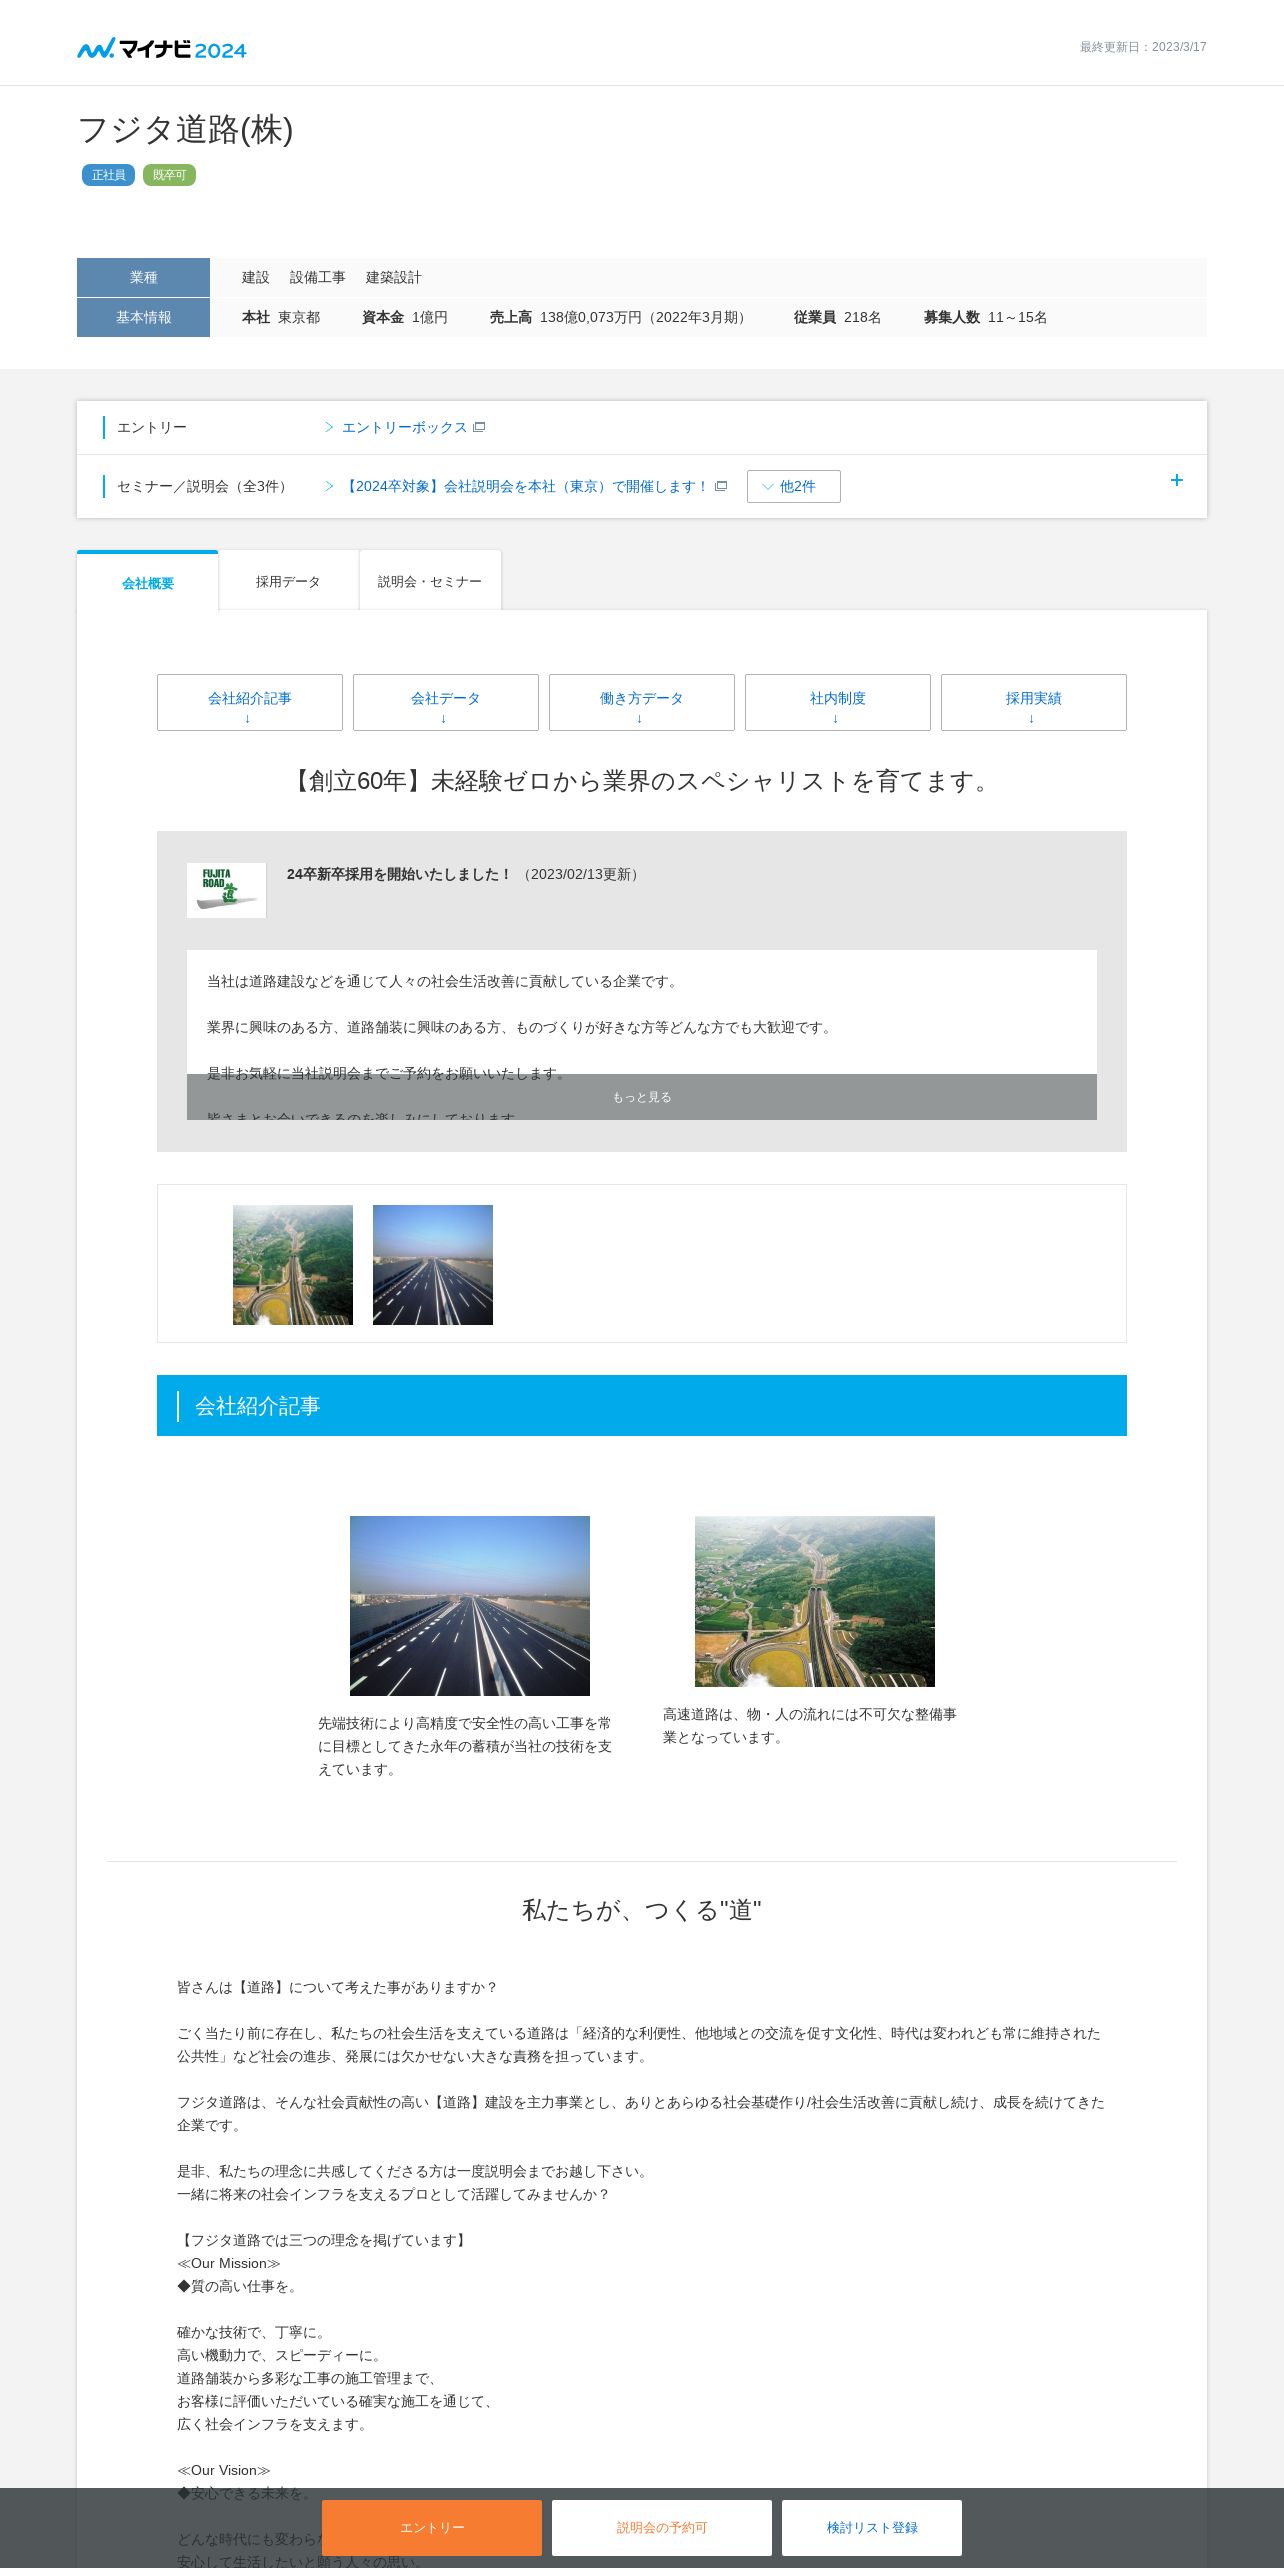Click the 検討リスト登録 button

point(872,2527)
